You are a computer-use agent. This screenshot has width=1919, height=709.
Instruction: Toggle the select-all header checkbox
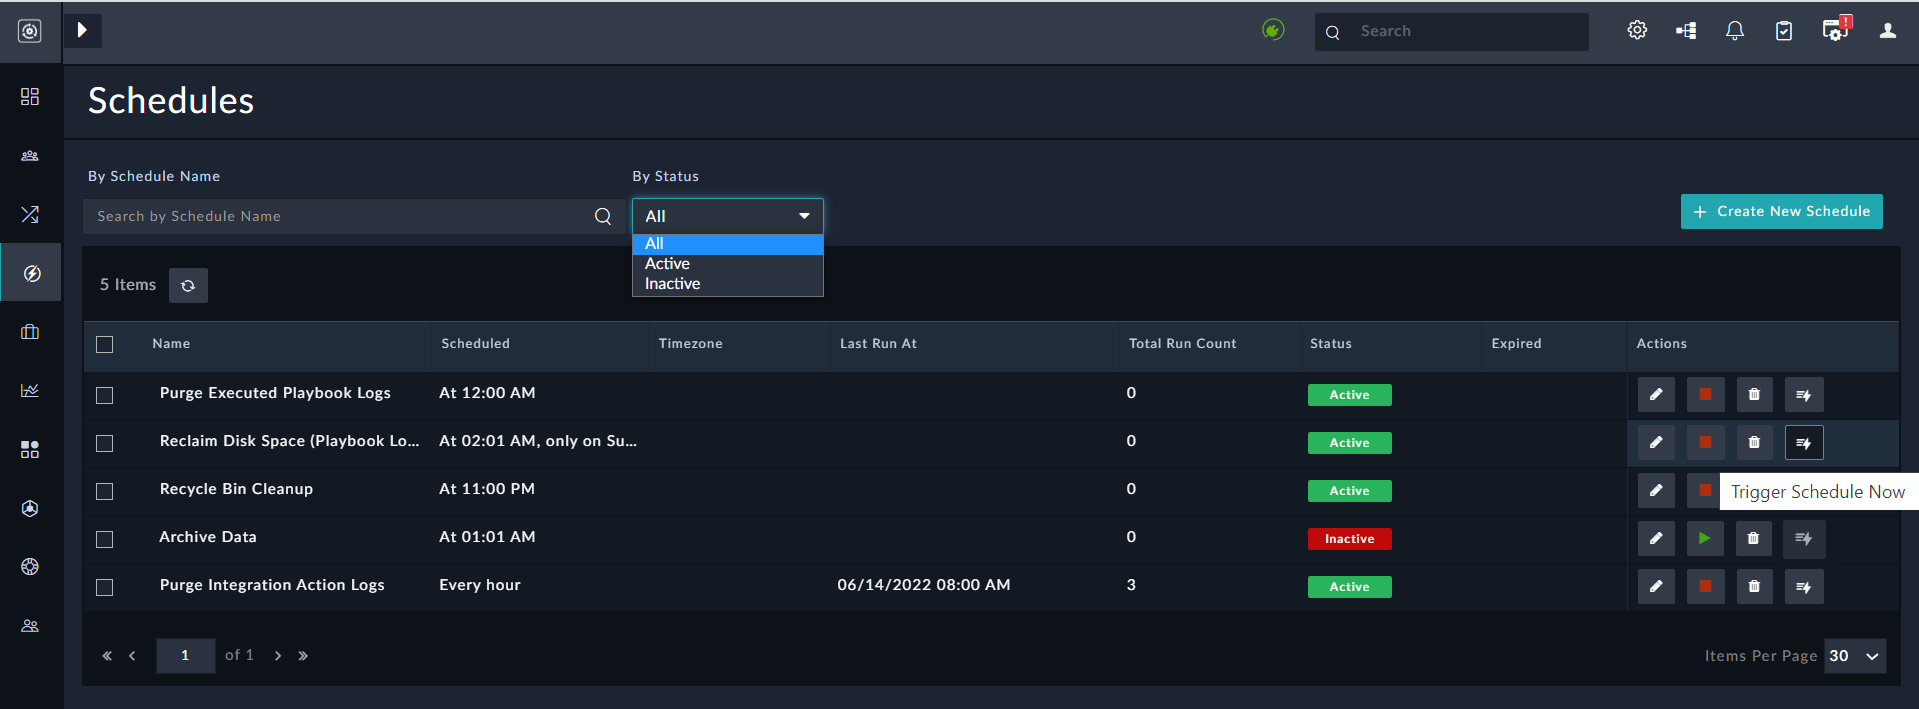coord(105,344)
